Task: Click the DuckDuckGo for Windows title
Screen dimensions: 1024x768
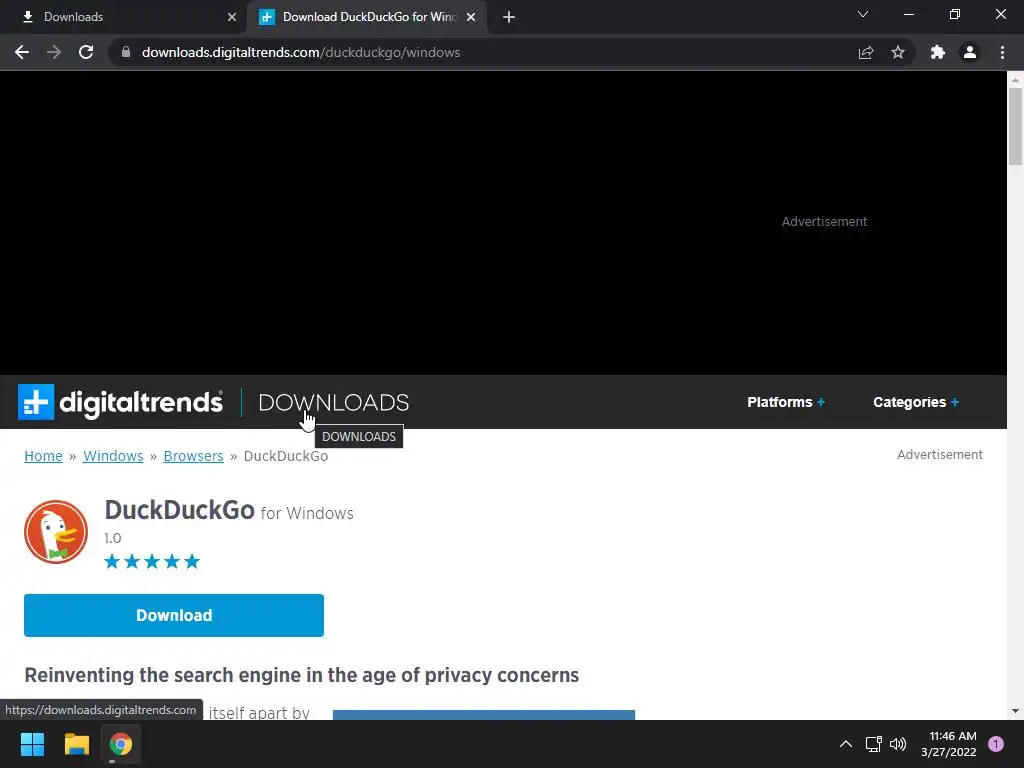Action: 229,511
